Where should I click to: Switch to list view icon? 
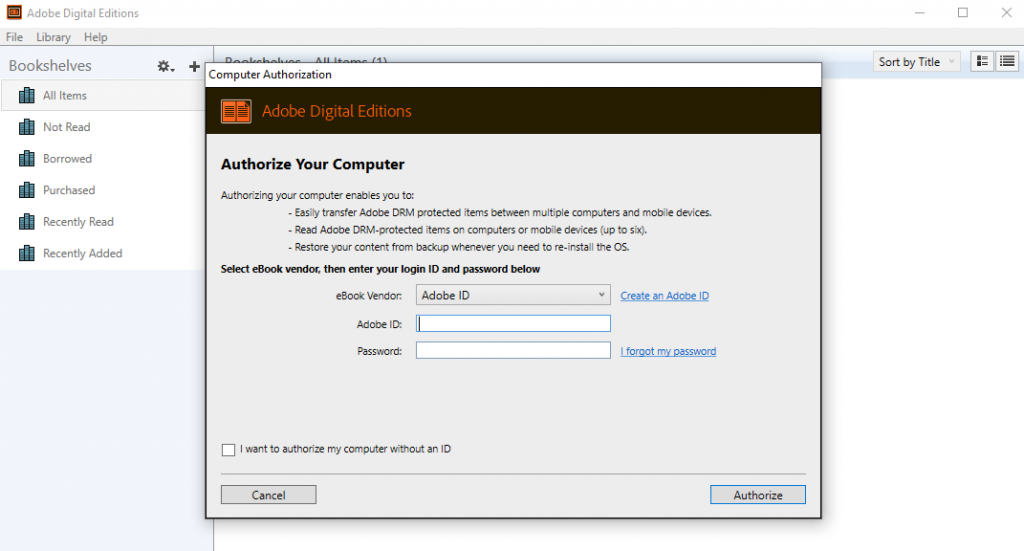(x=1007, y=61)
